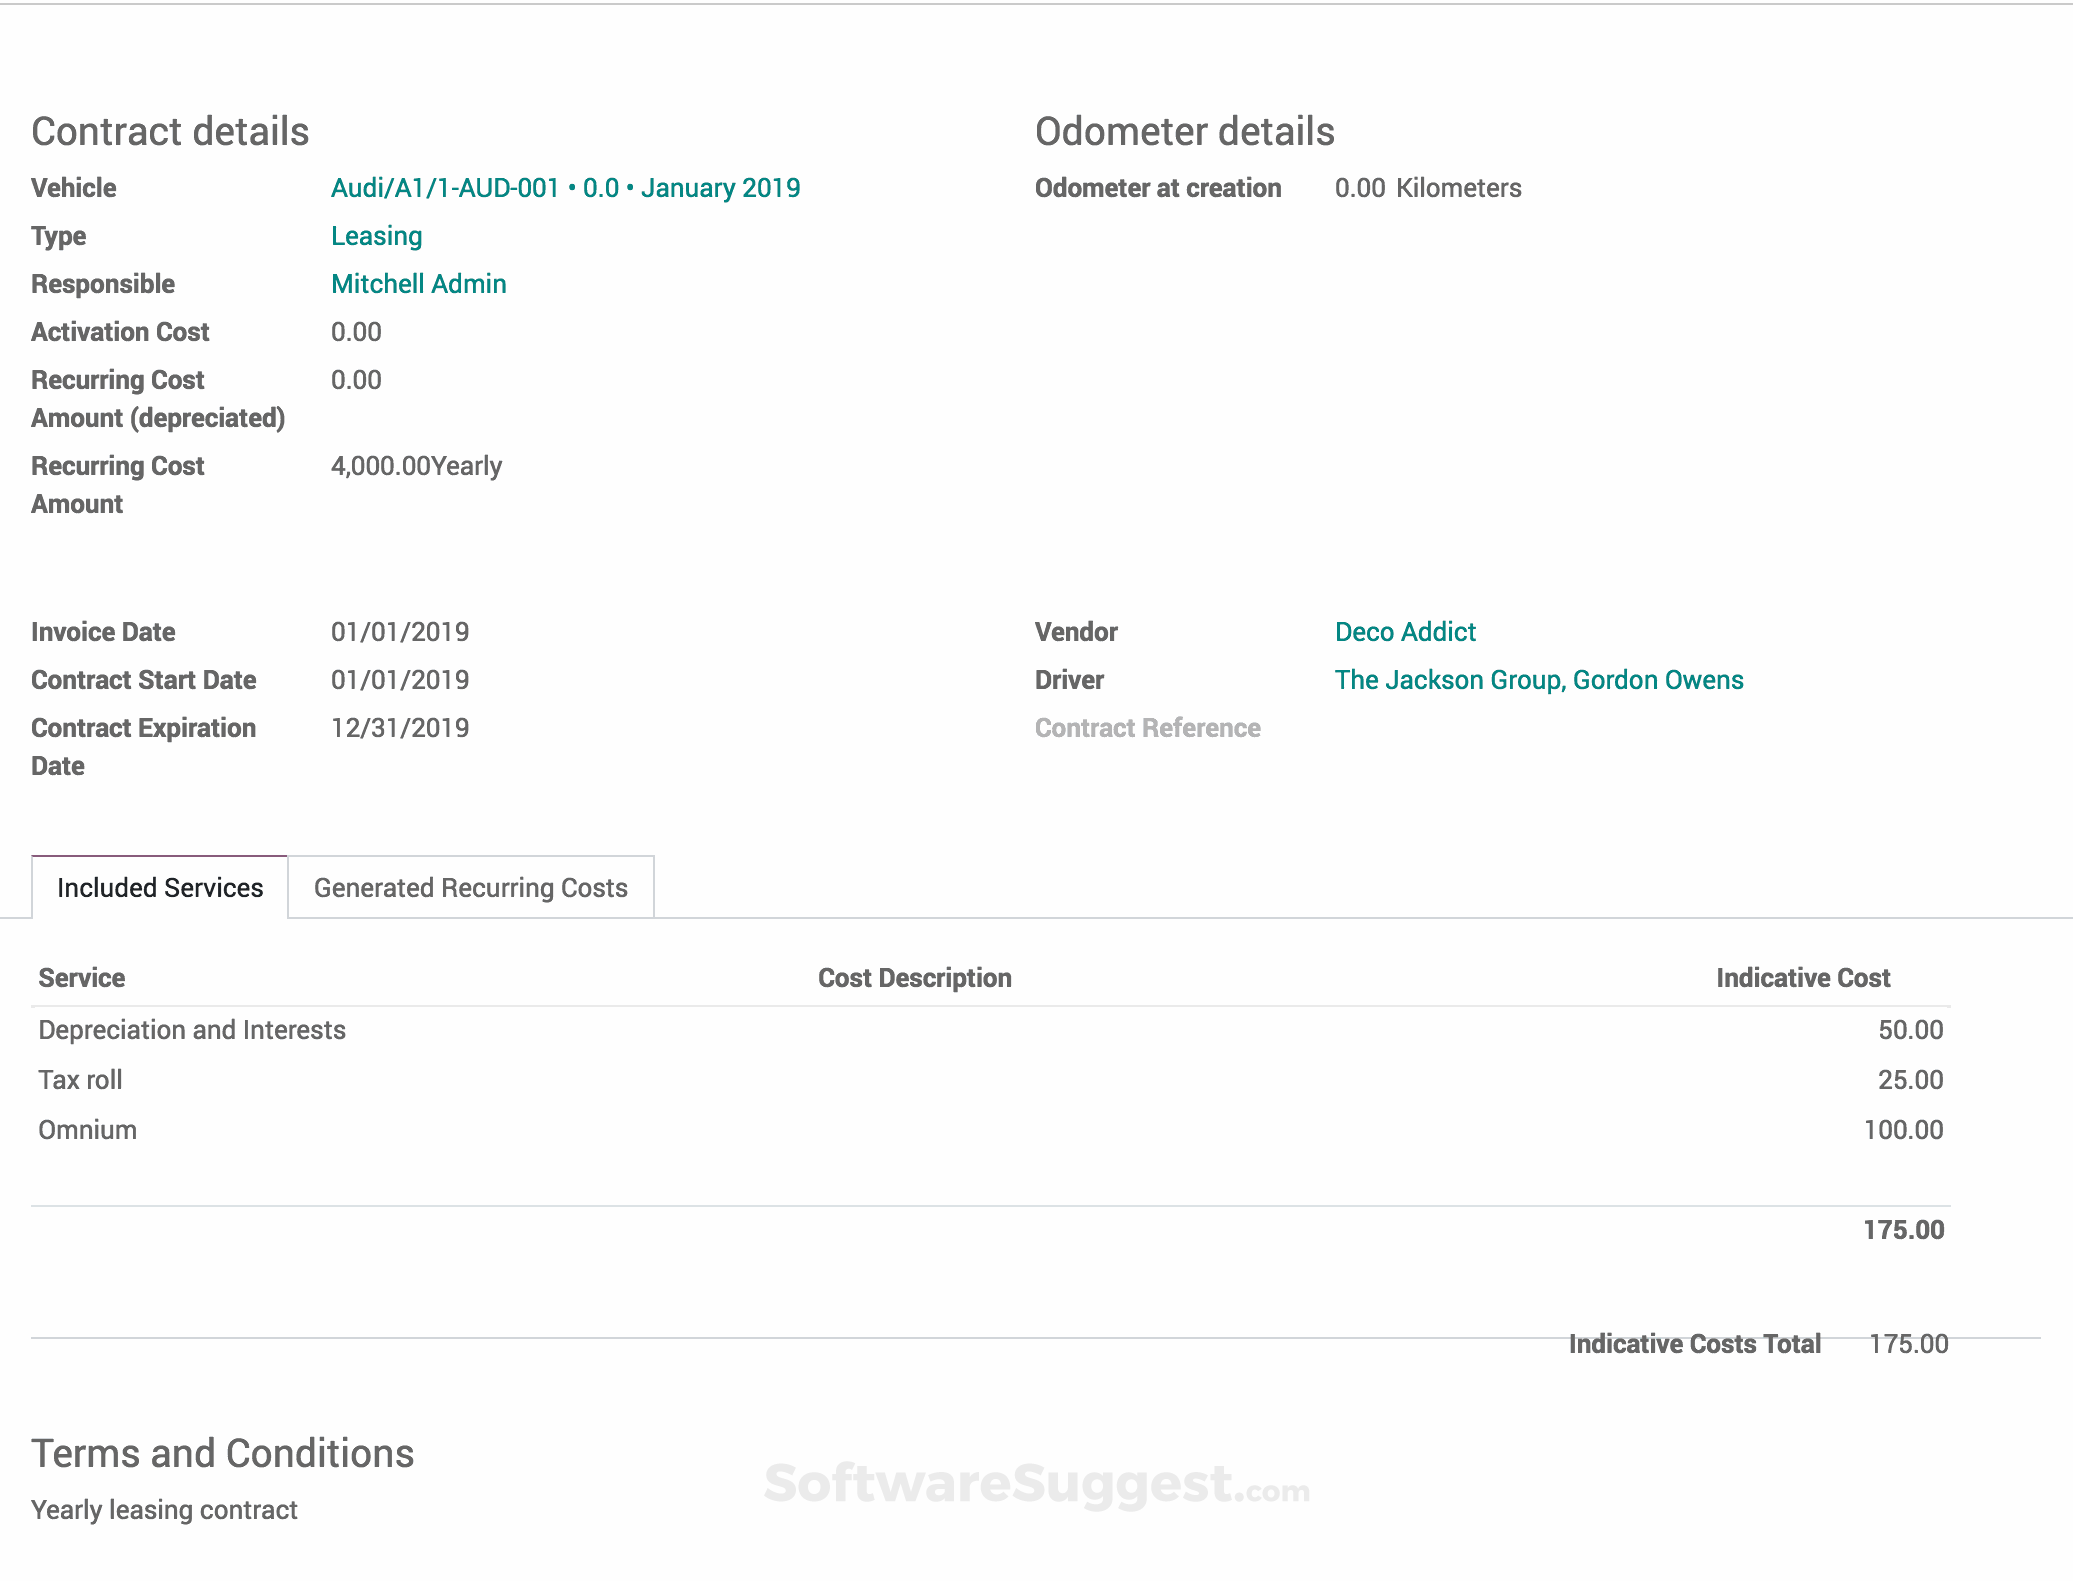Screen dimensions: 2073x1581
Task: Click the Yearly leasing contract terms text
Action: point(164,1510)
